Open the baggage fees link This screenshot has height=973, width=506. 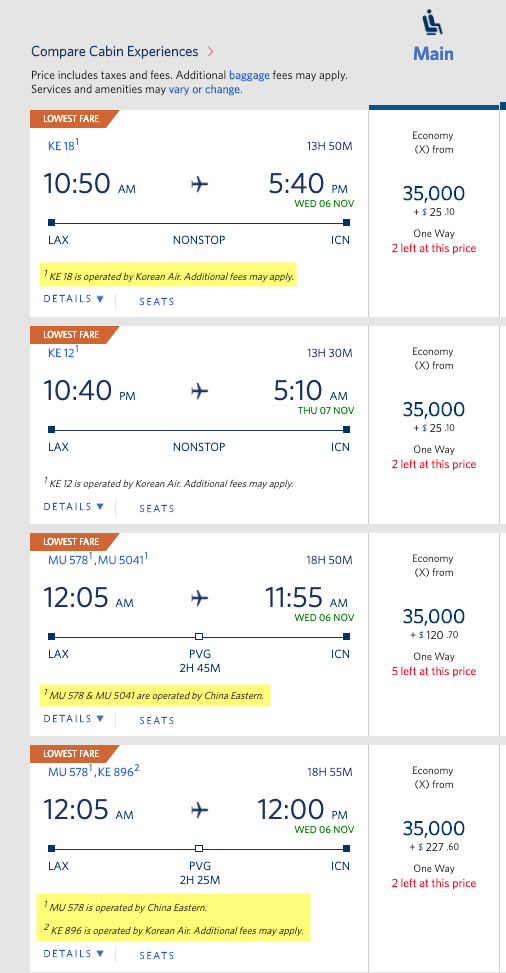250,76
